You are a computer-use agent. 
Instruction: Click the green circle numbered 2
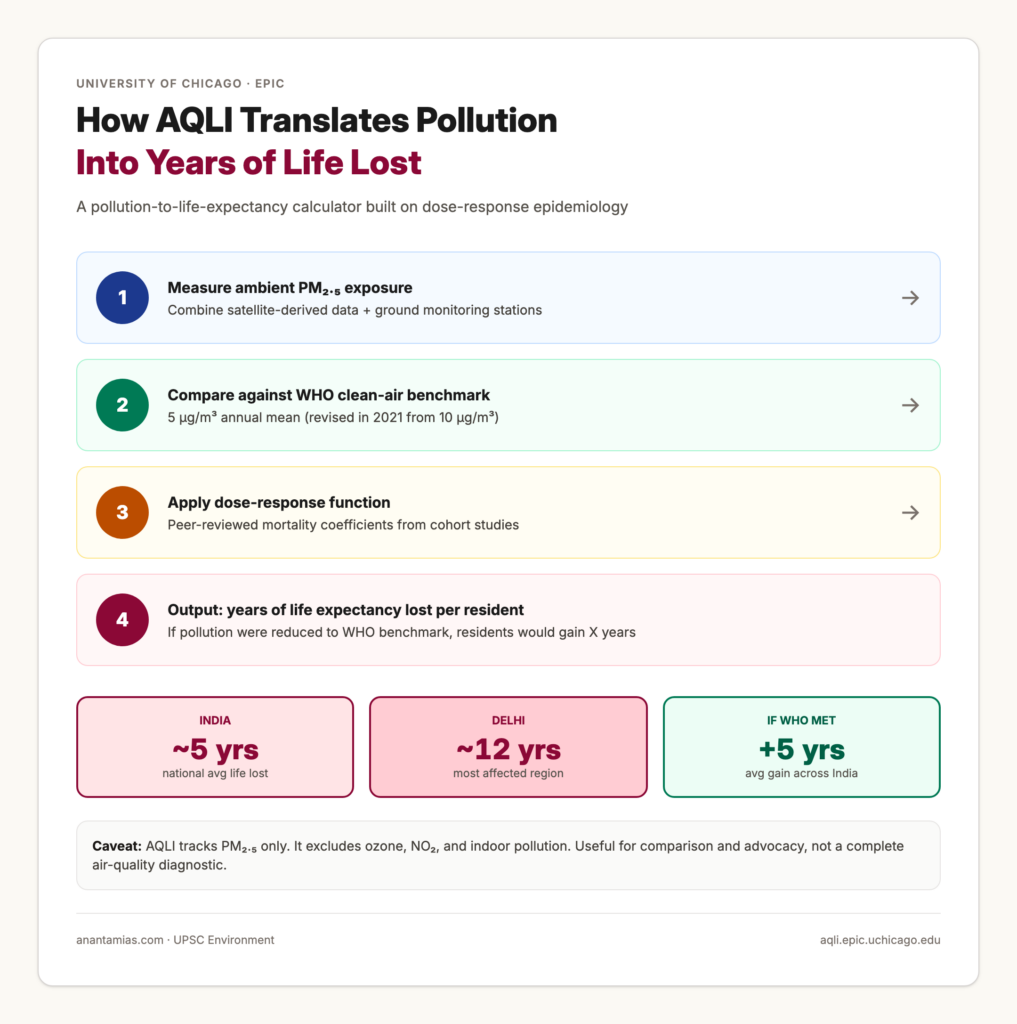tap(122, 405)
